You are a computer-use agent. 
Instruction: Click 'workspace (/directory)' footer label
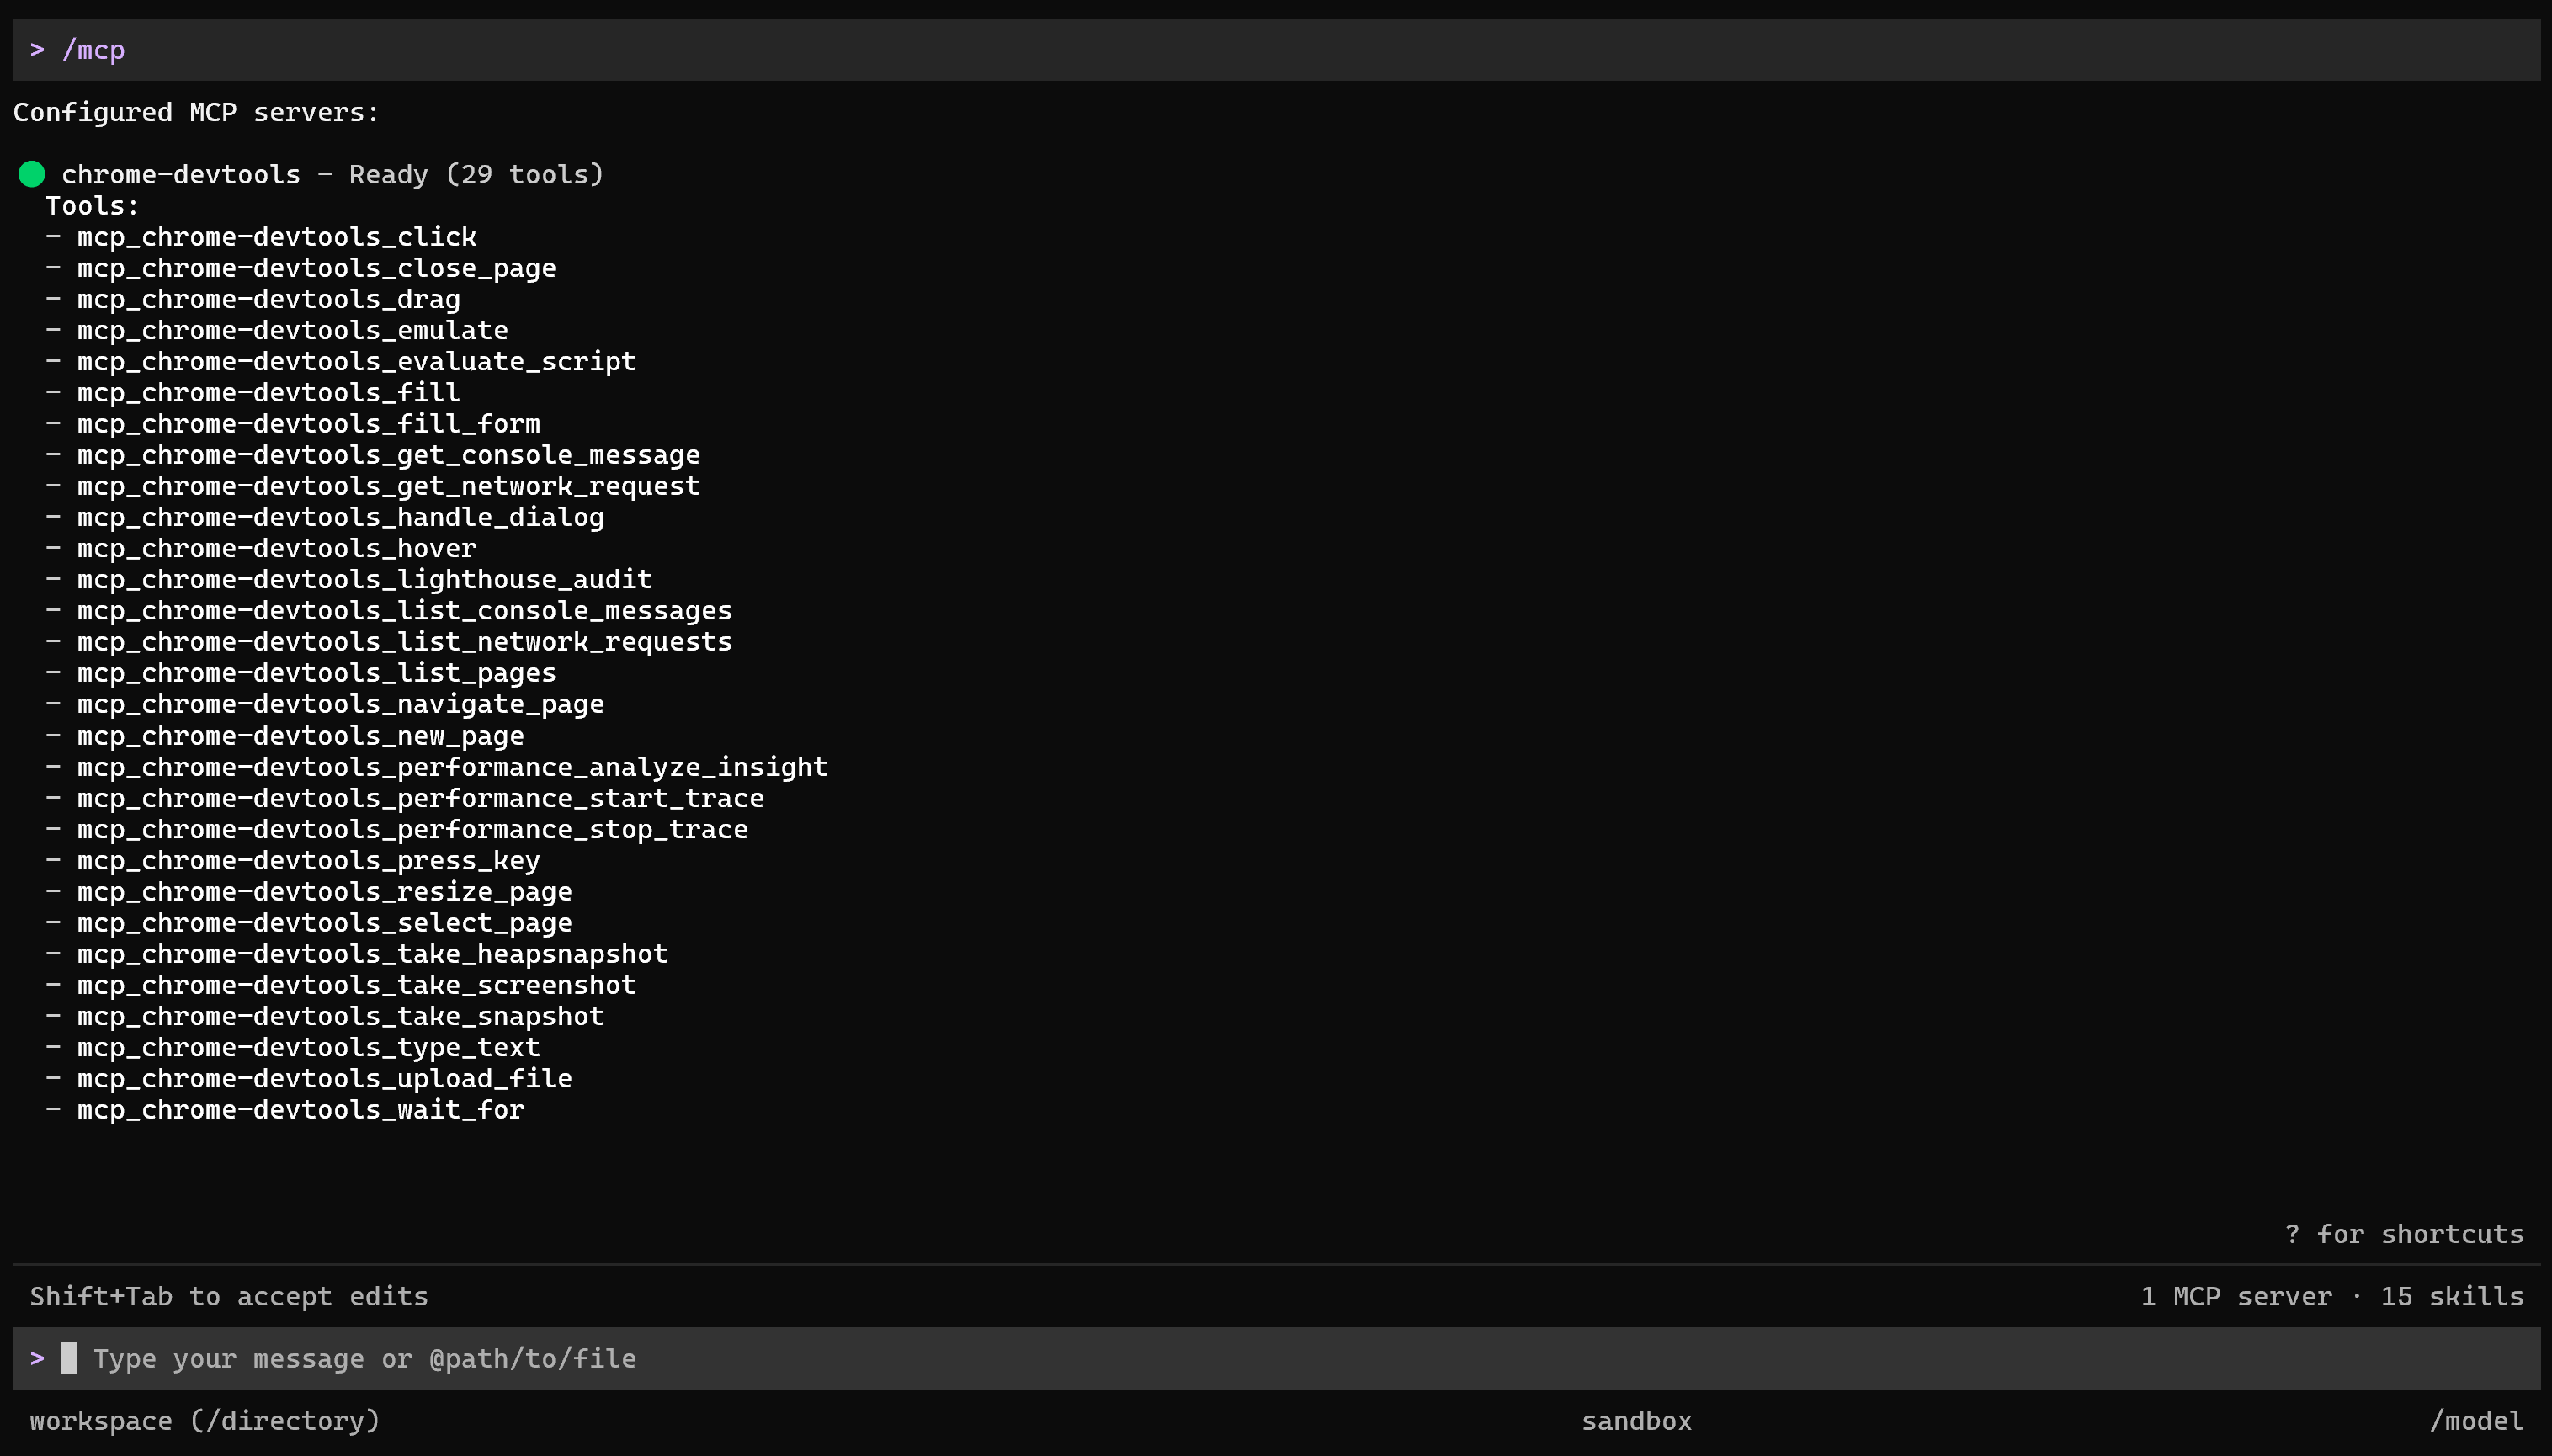pos(205,1421)
